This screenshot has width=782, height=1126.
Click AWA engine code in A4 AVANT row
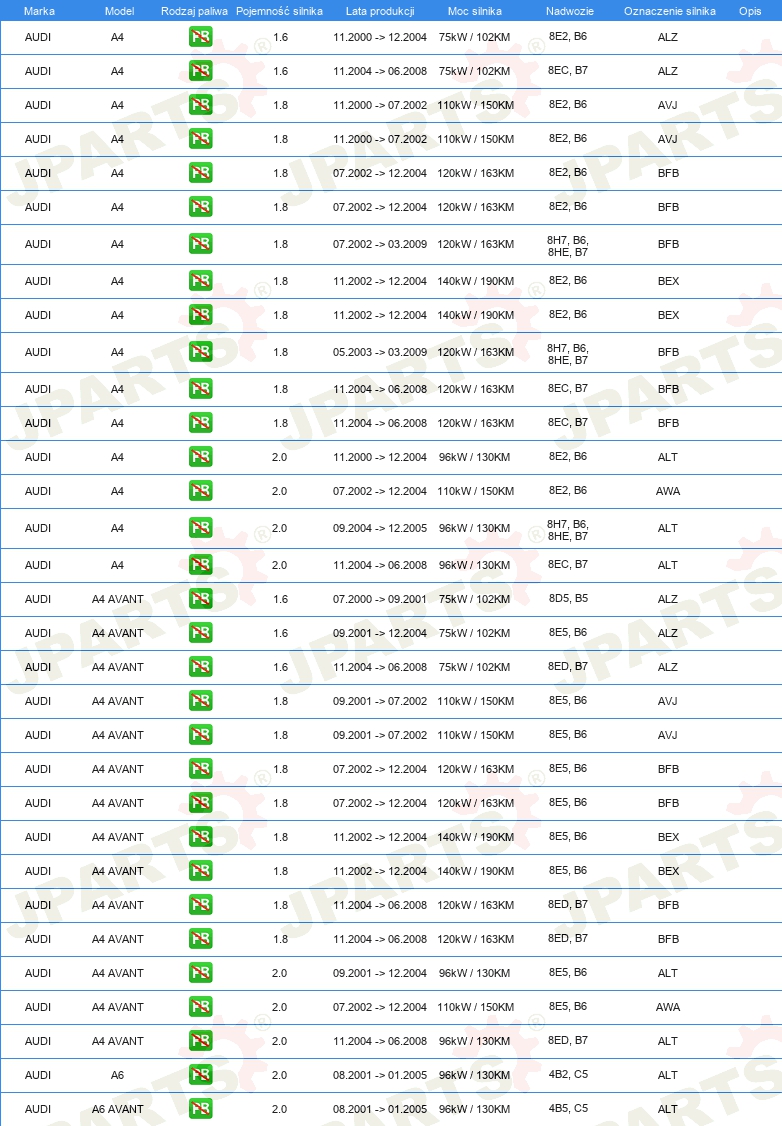pyautogui.click(x=668, y=1007)
